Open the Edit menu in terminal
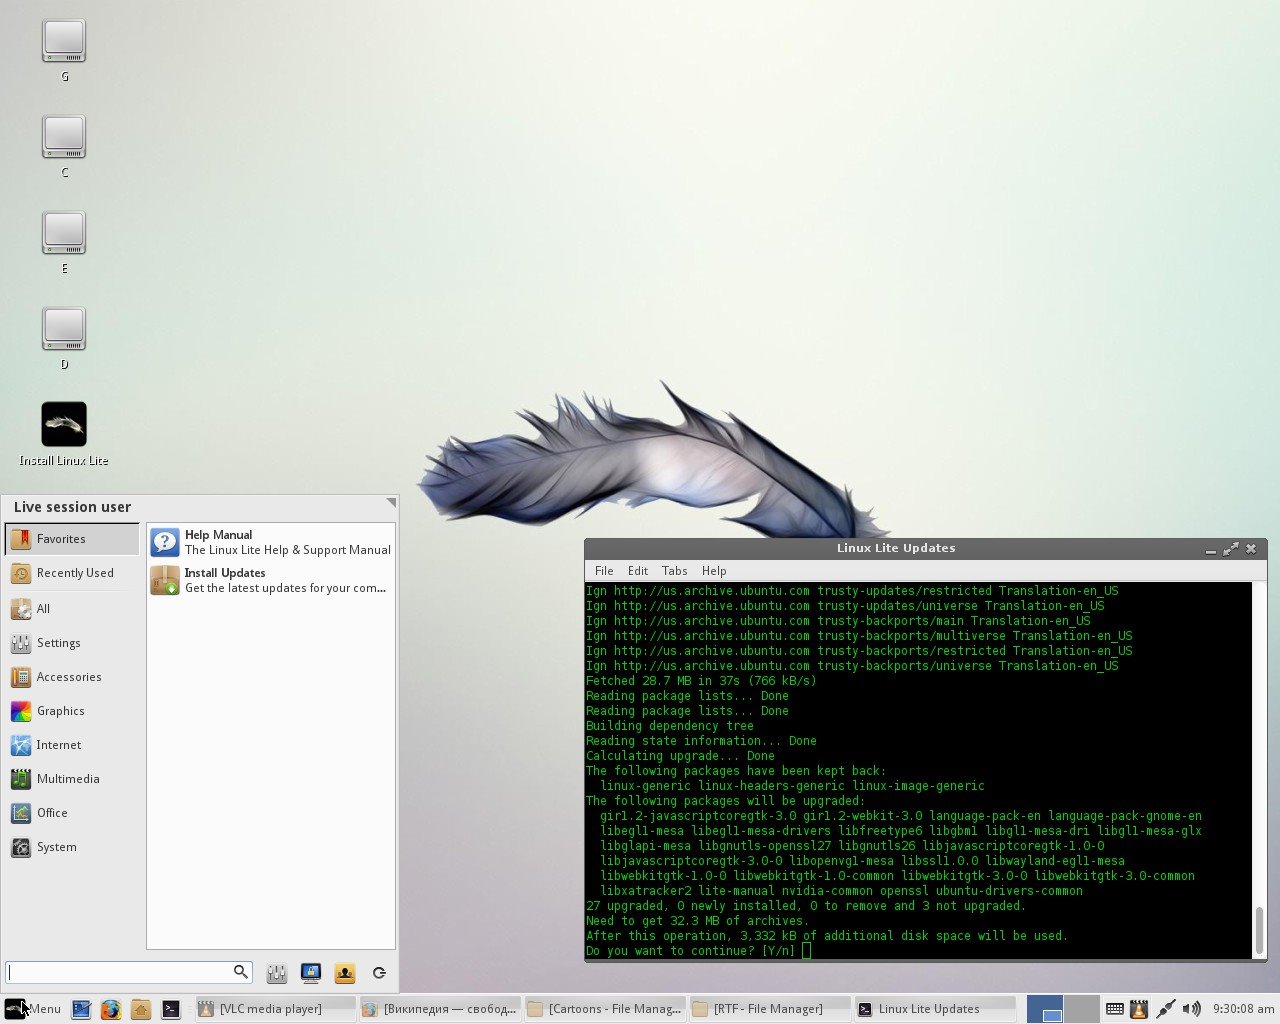This screenshot has width=1280, height=1024. pos(638,571)
